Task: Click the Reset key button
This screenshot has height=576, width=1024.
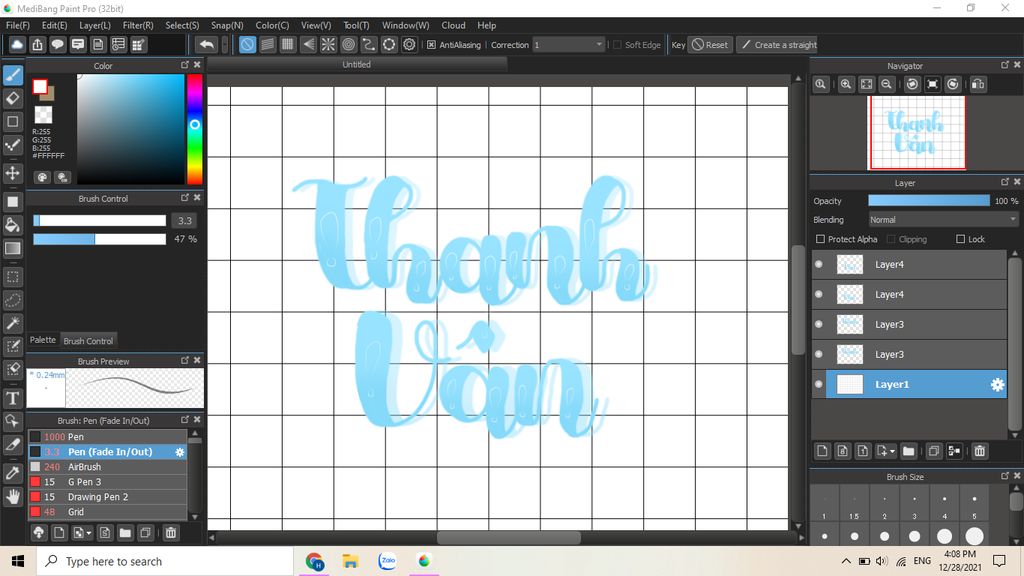Action: [x=710, y=45]
